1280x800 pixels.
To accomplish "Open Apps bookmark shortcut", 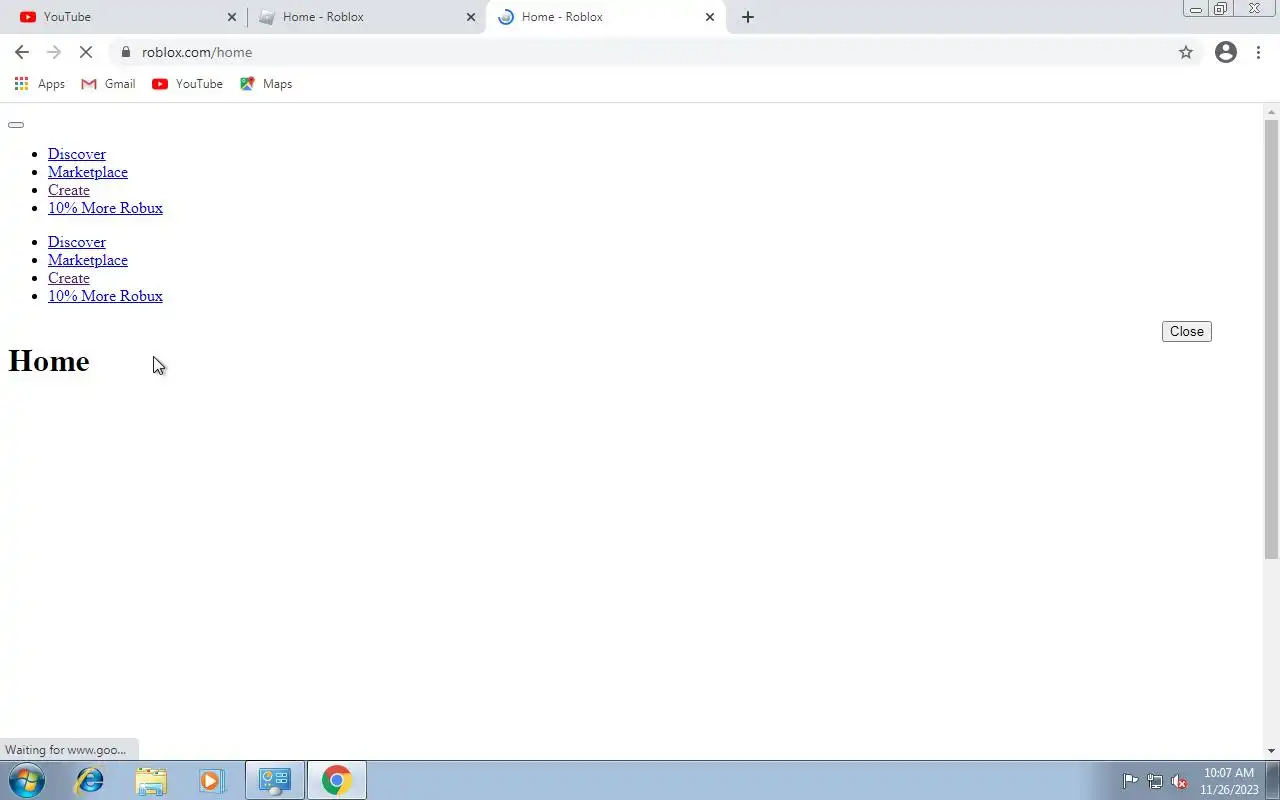I will pyautogui.click(x=40, y=84).
